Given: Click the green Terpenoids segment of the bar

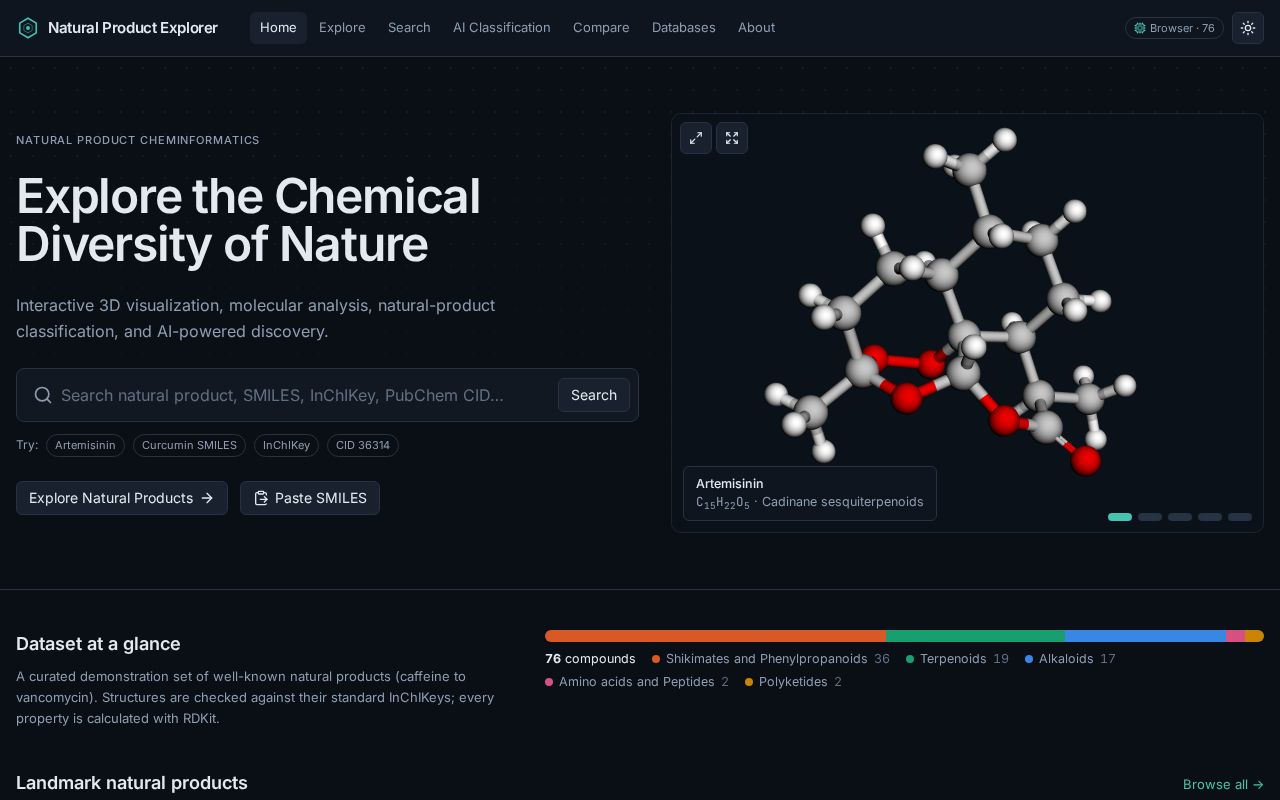Looking at the screenshot, I should point(975,636).
